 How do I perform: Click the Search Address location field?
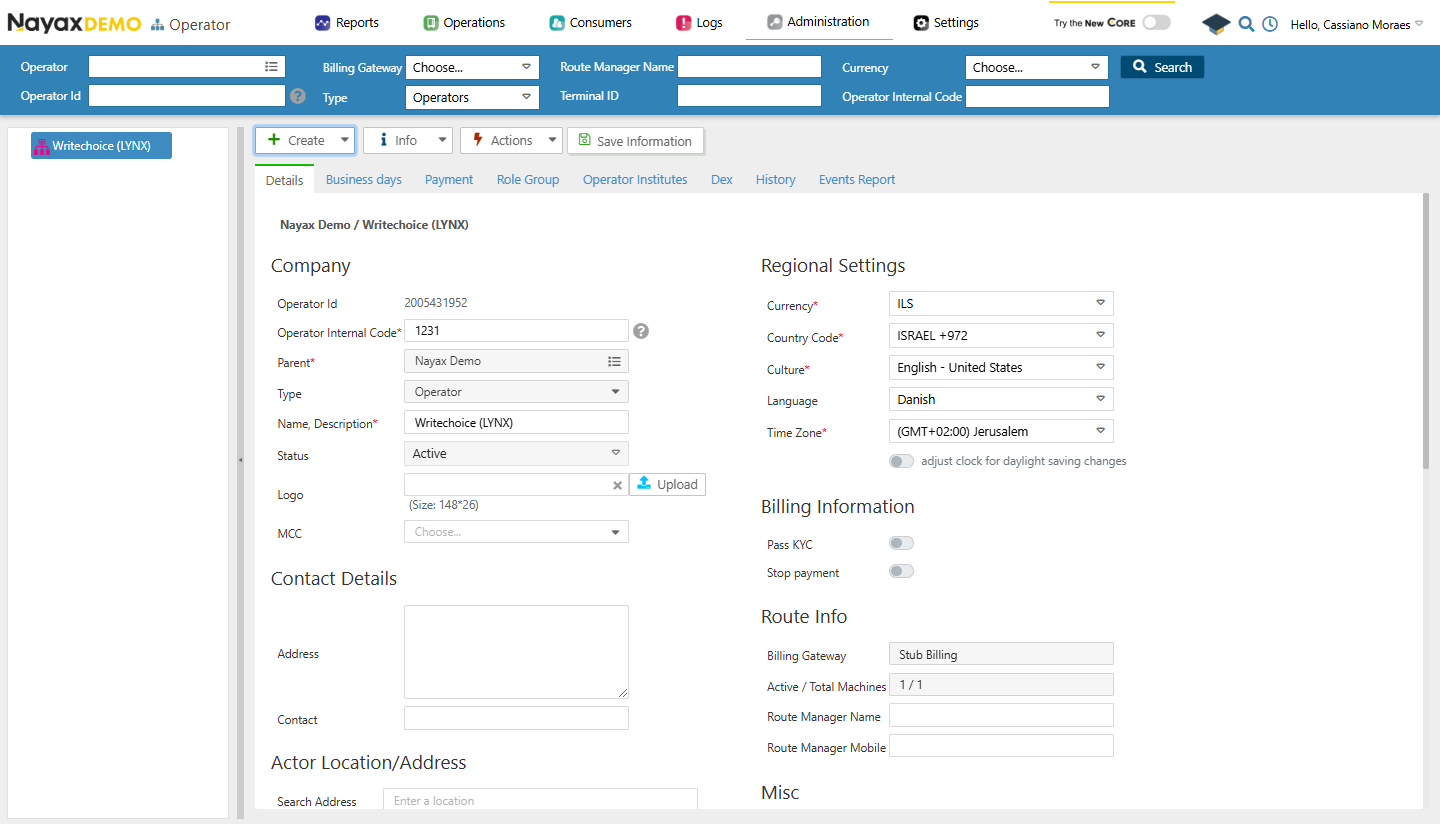(540, 800)
